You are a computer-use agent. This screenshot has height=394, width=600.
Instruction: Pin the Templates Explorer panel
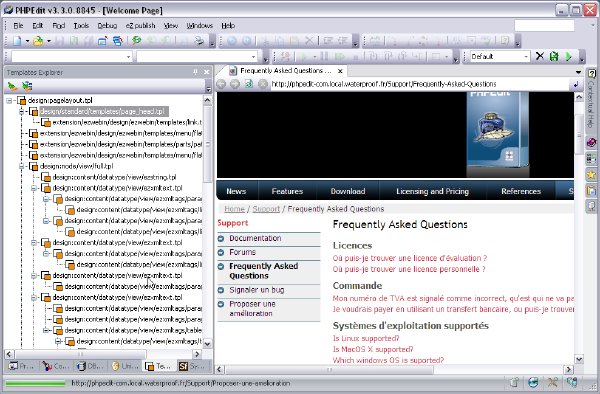click(196, 72)
